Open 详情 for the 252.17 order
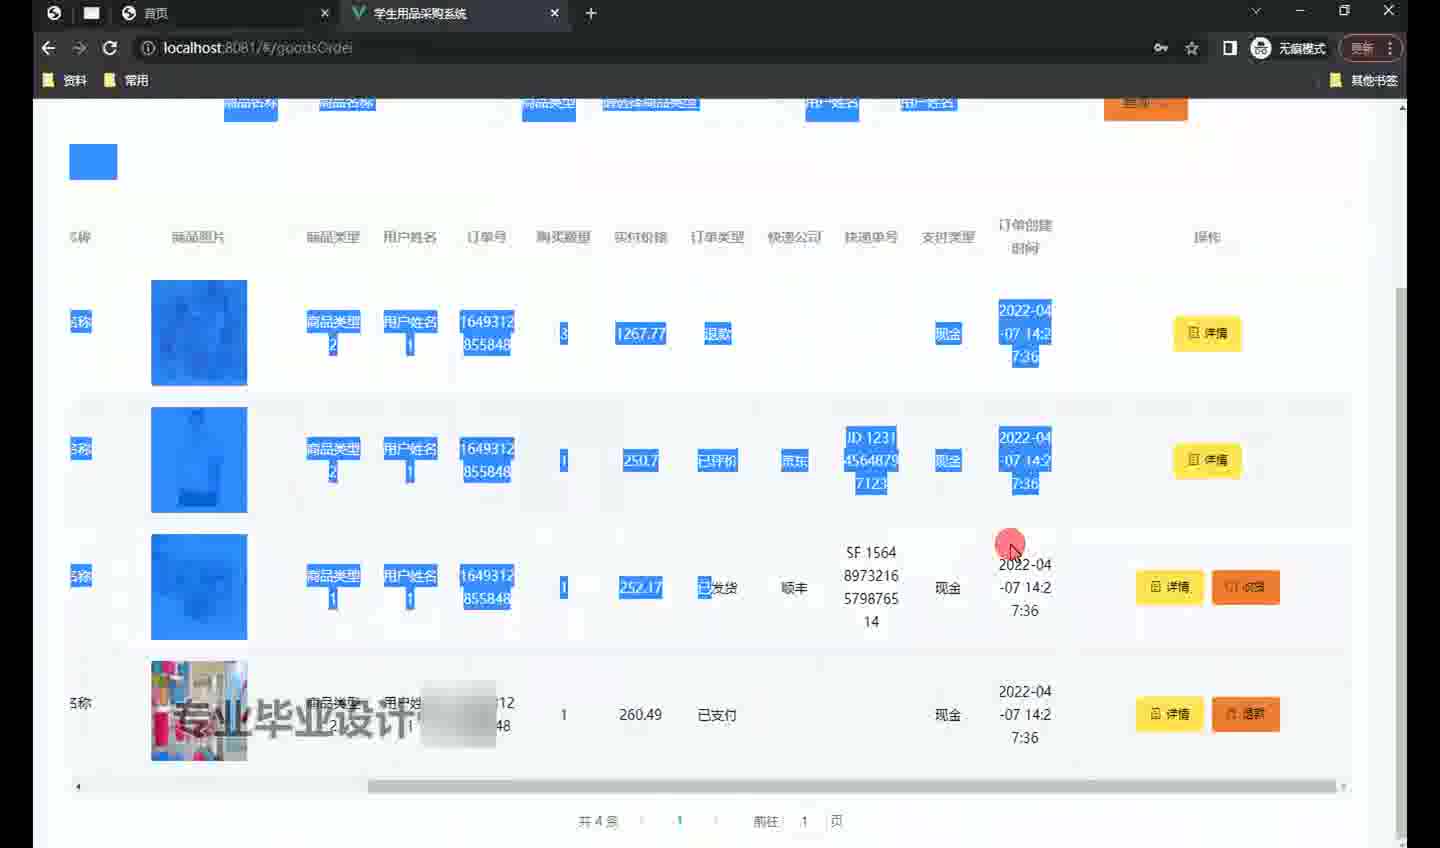Image resolution: width=1440 pixels, height=848 pixels. click(x=1169, y=587)
